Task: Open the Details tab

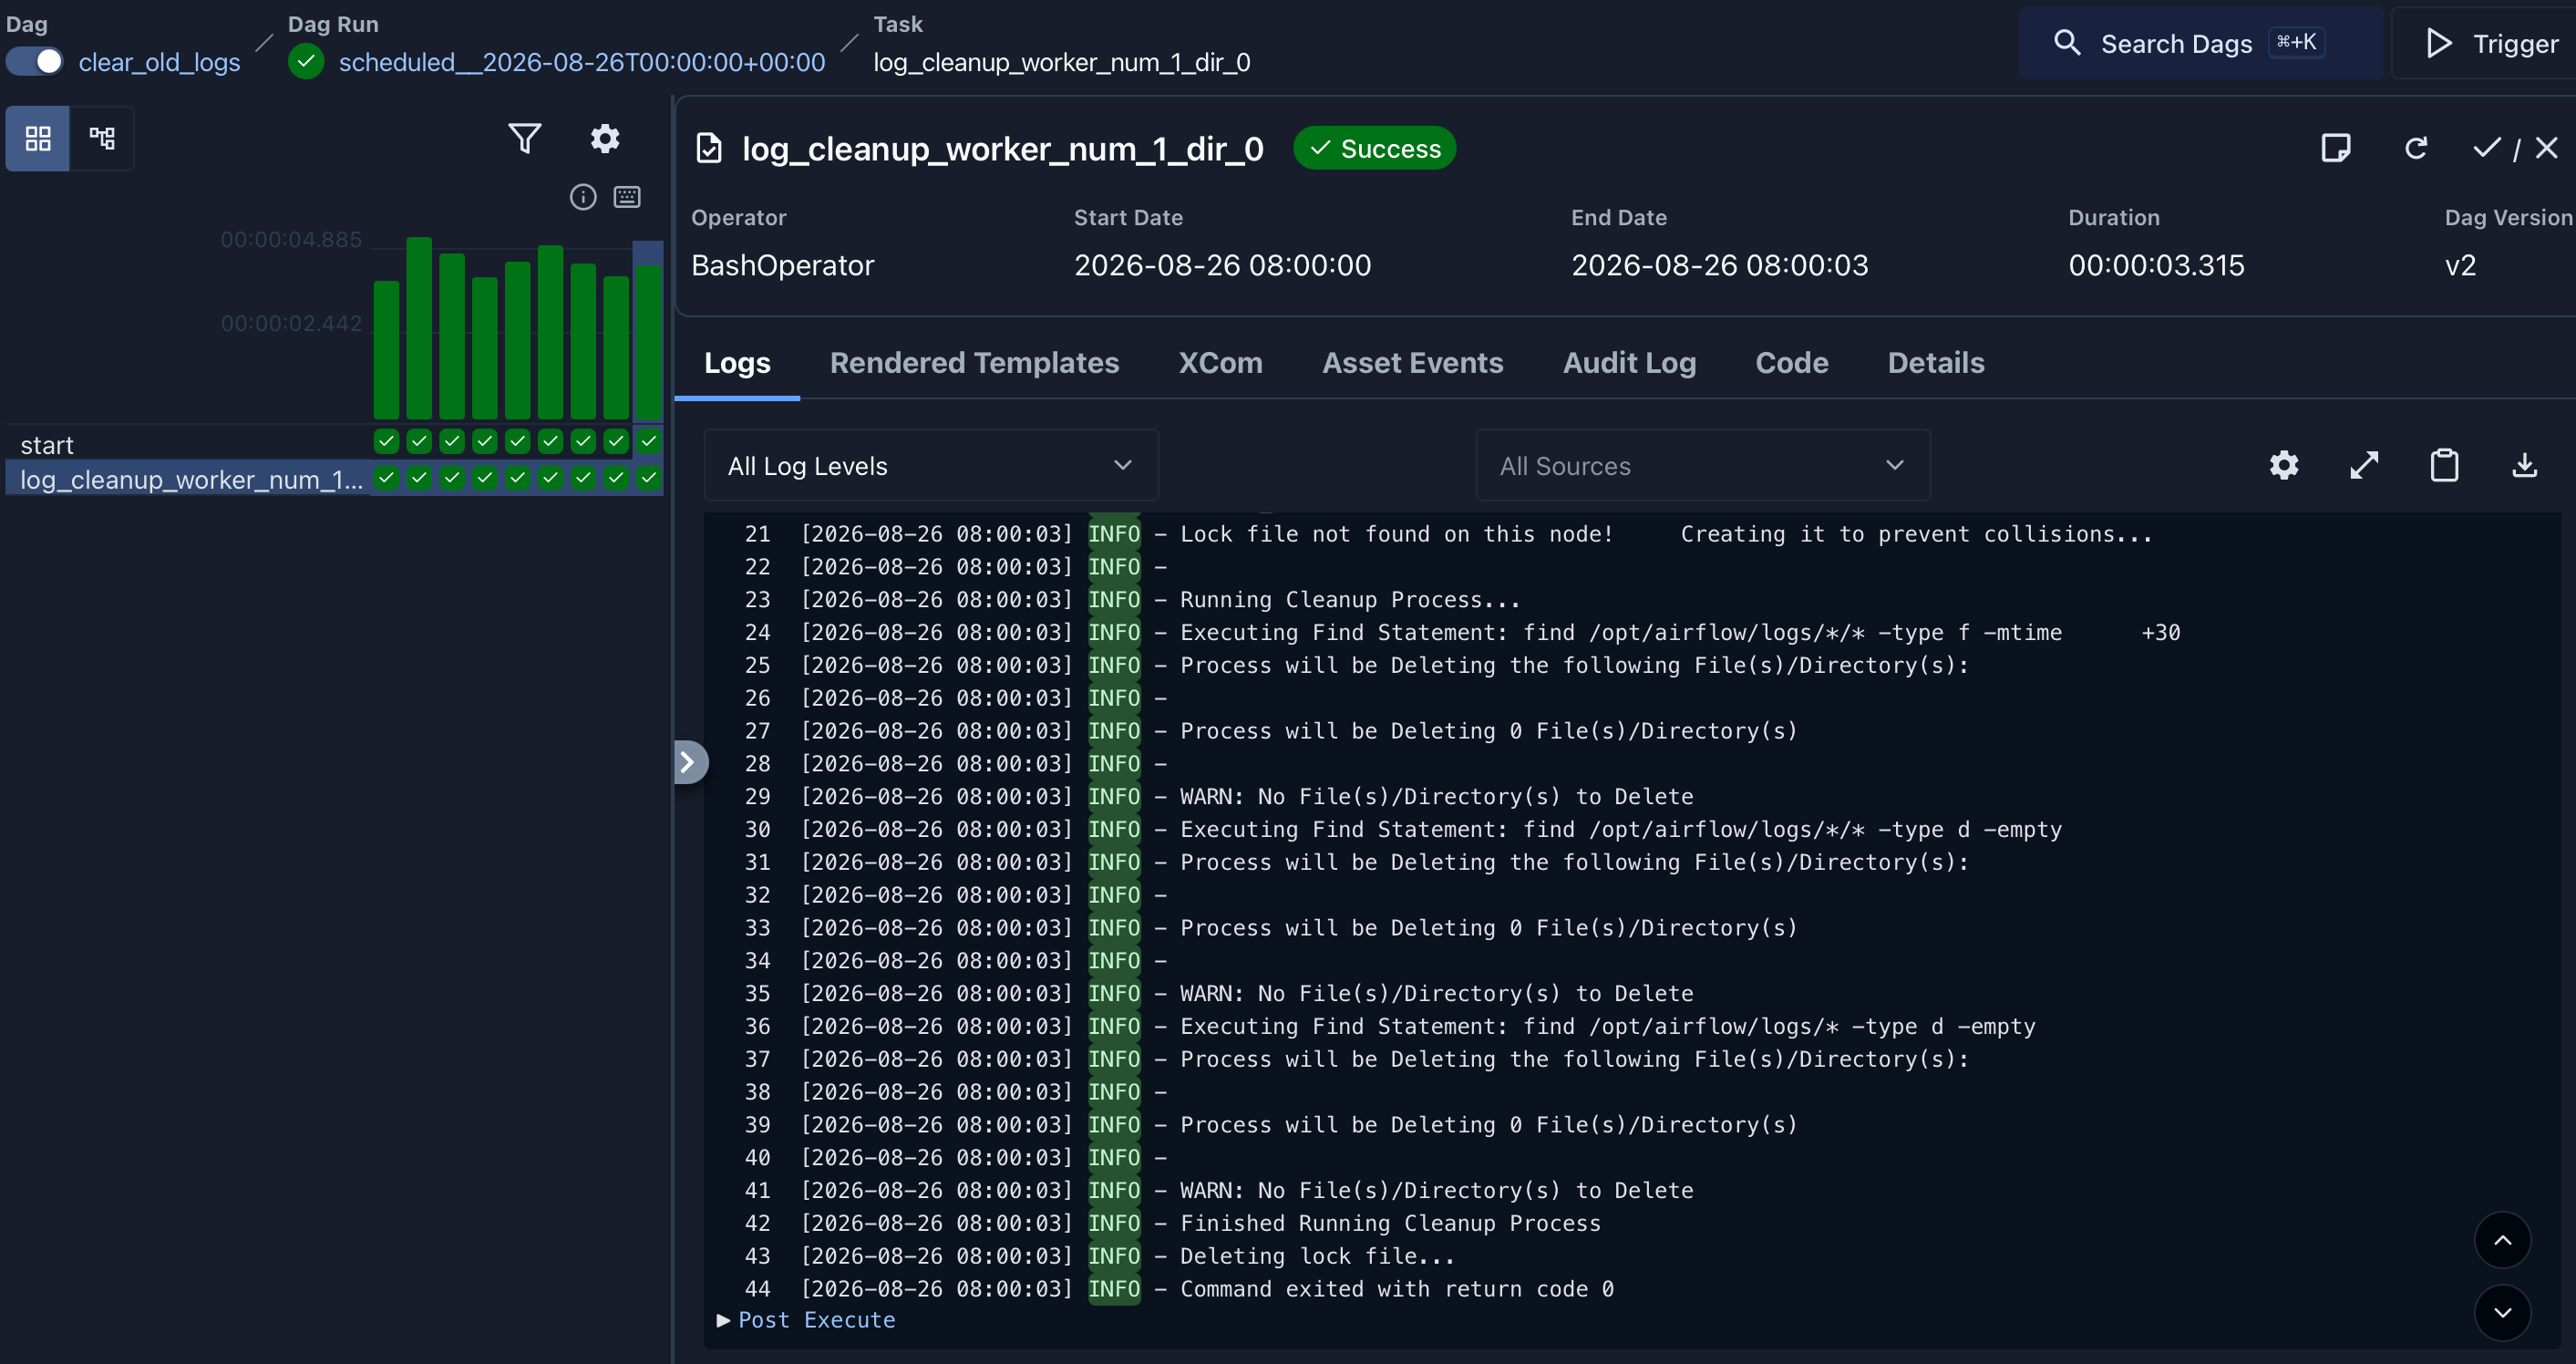Action: [1935, 363]
